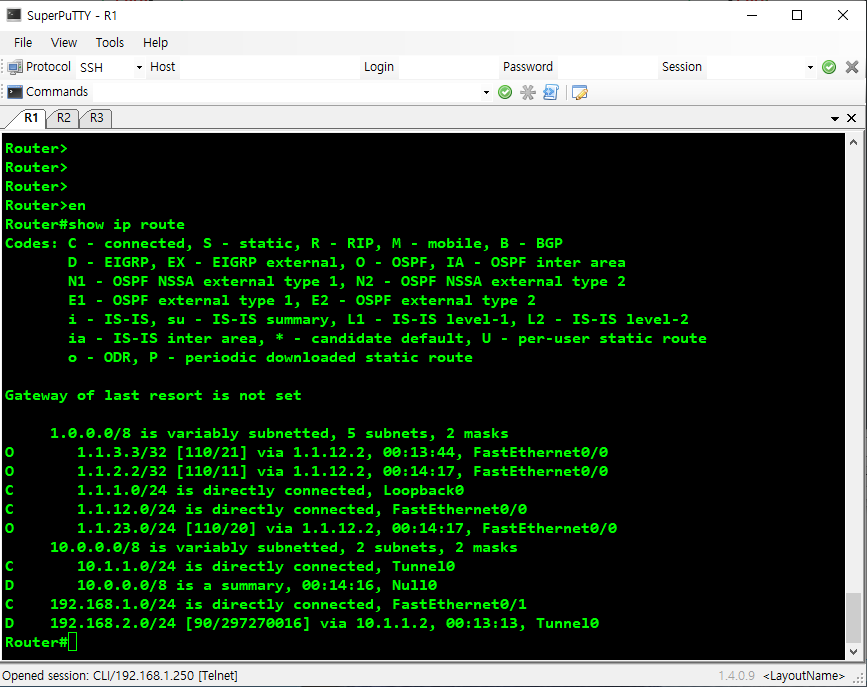Click the 192.168.2.0/24 EIGRP route line
The width and height of the screenshot is (867, 687).
point(302,623)
